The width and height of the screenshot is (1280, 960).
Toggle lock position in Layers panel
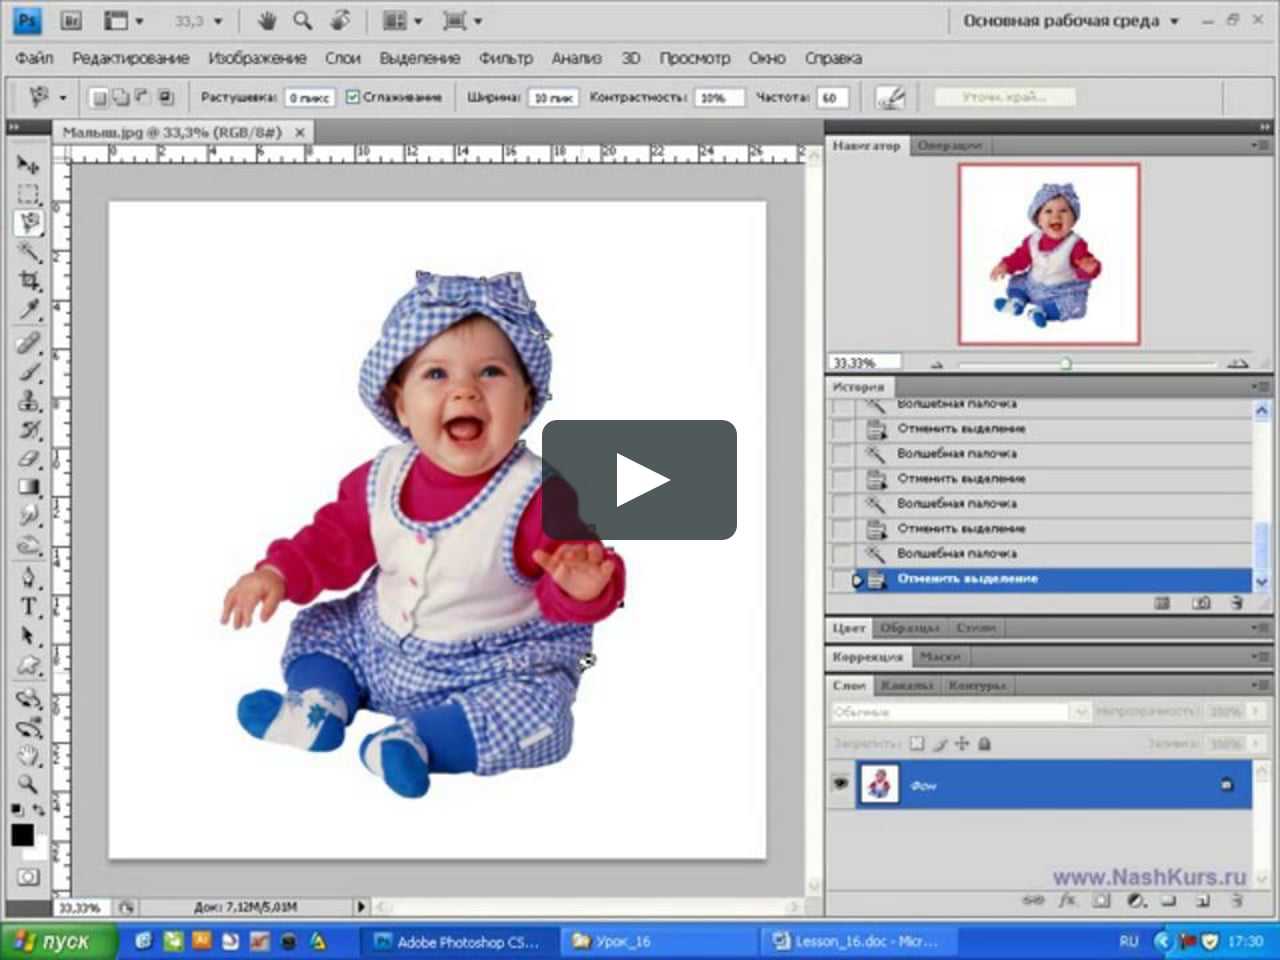pyautogui.click(x=962, y=743)
